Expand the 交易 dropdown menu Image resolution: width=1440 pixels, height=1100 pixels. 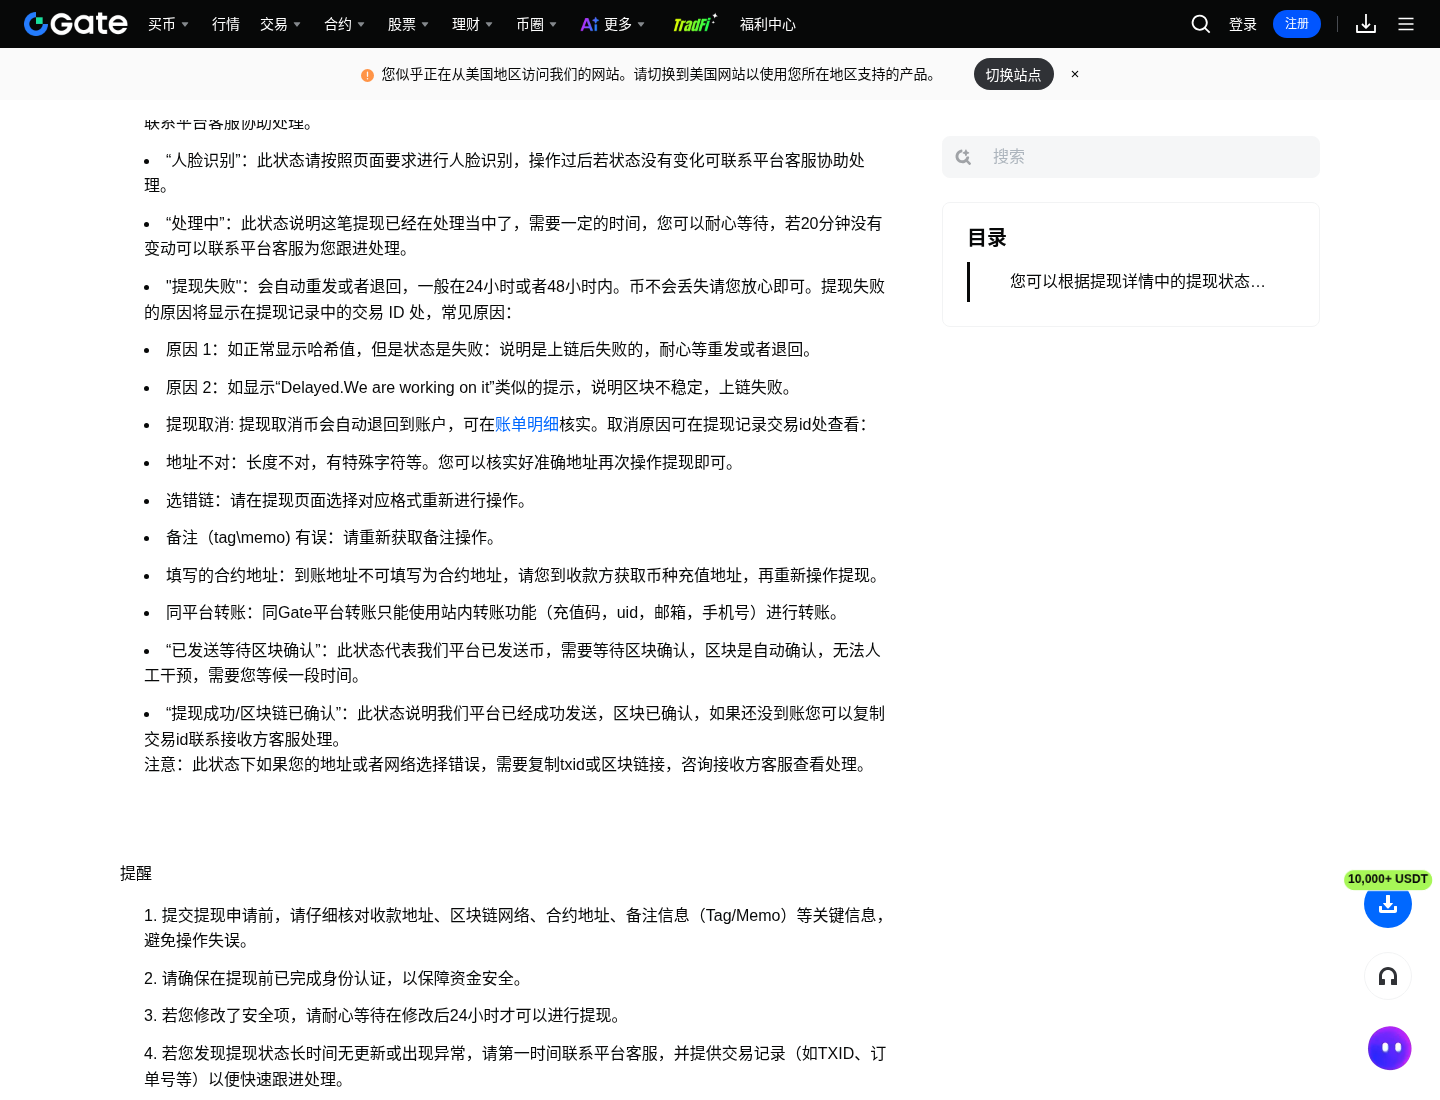281,24
